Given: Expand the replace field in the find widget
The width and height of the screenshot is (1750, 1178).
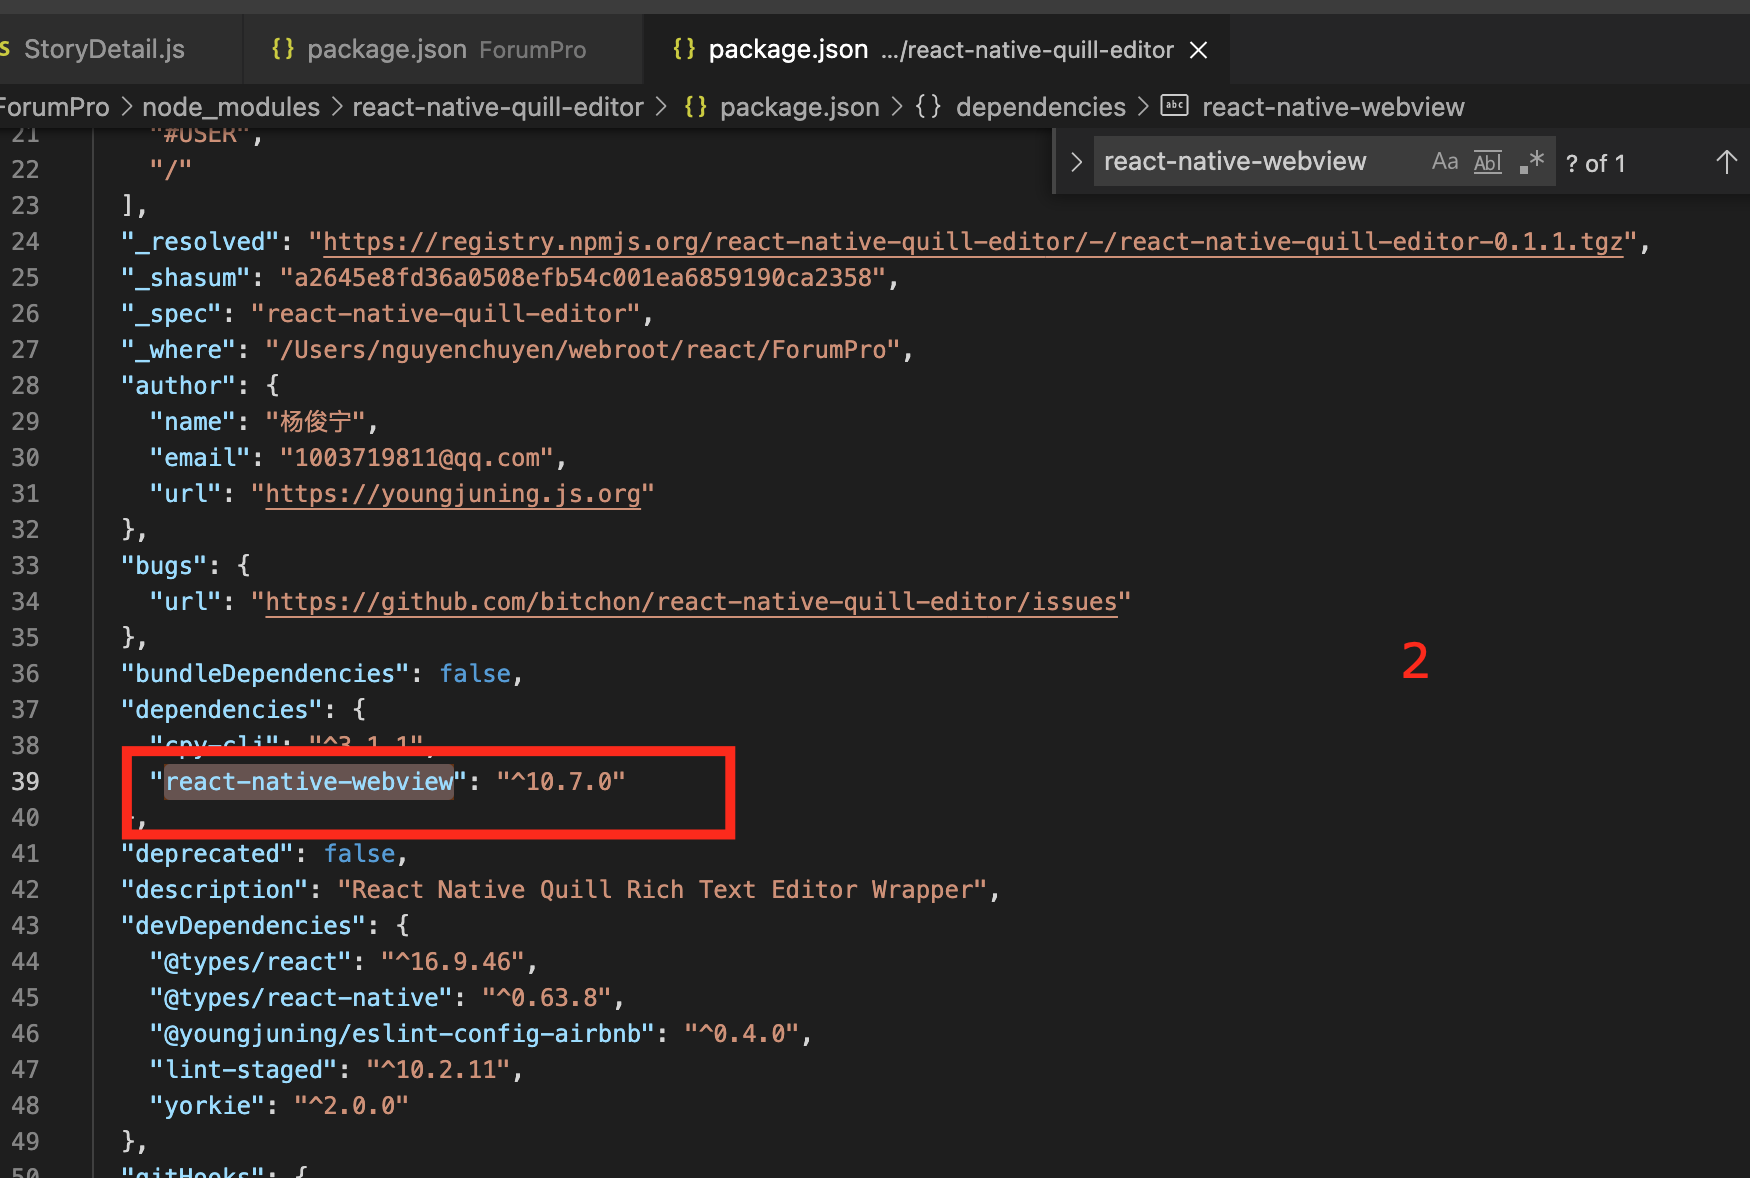Looking at the screenshot, I should coord(1076,162).
